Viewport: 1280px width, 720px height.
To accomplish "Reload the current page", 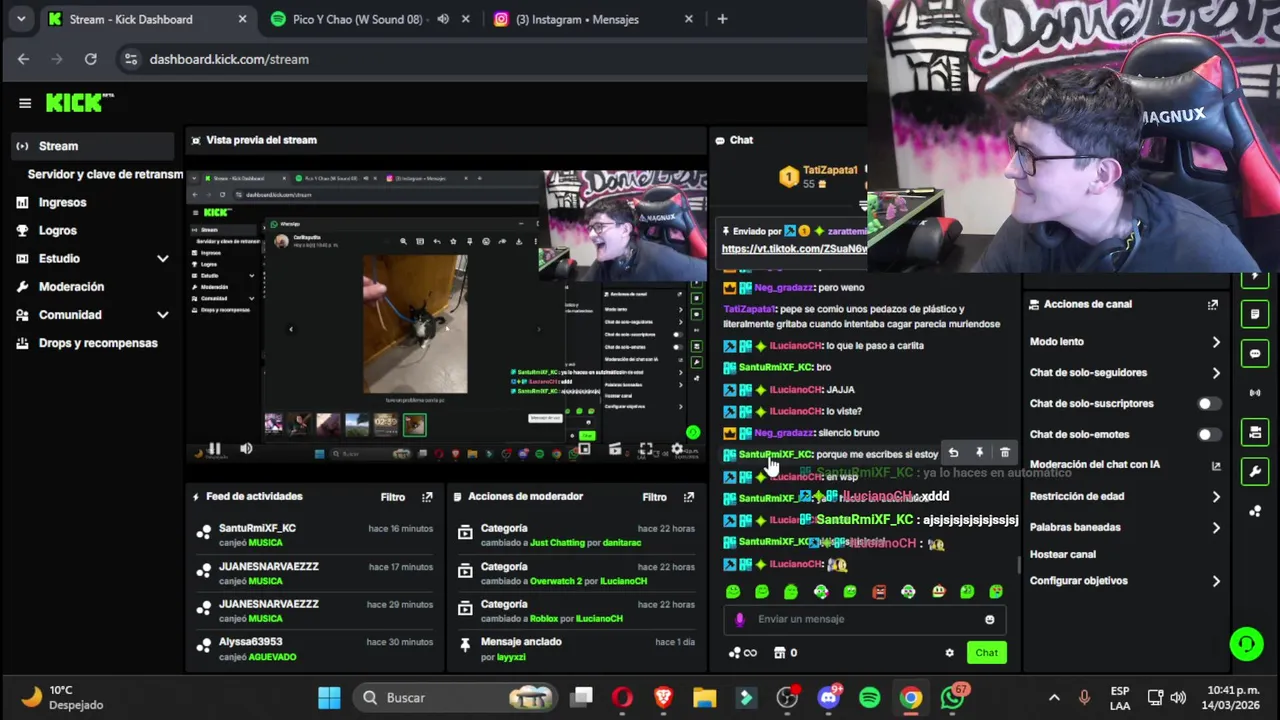I will [x=90, y=59].
